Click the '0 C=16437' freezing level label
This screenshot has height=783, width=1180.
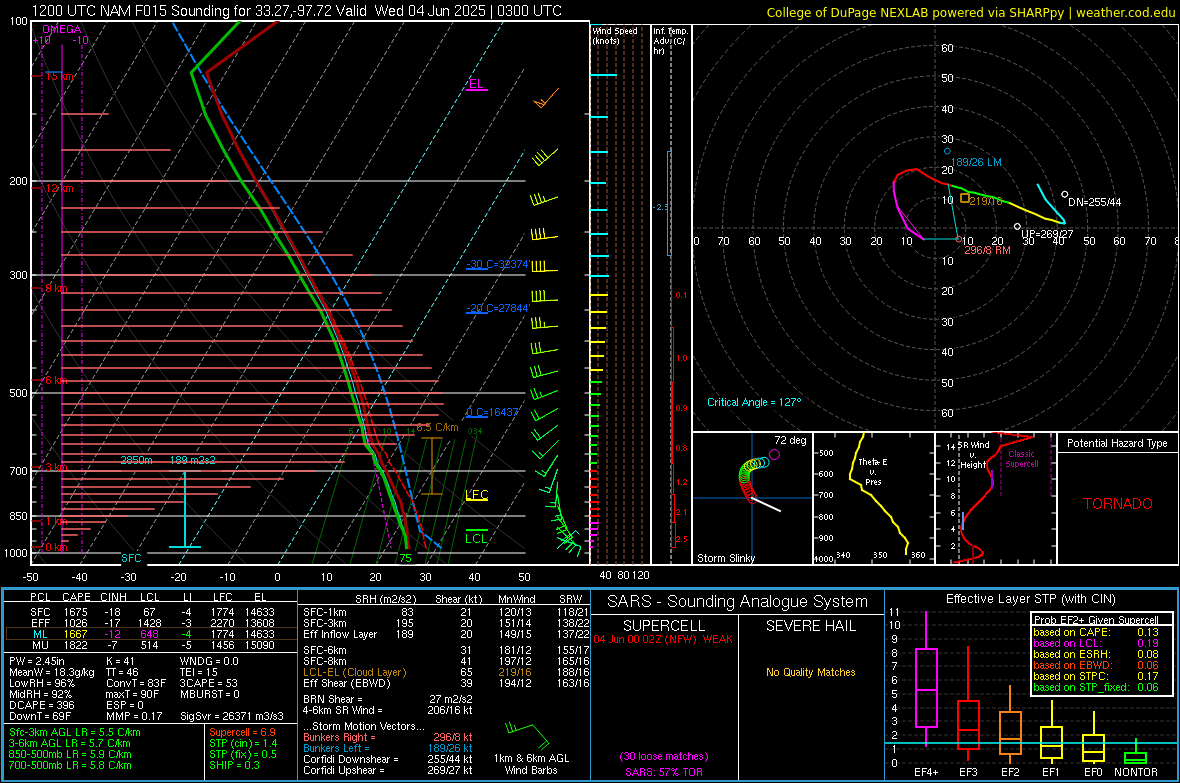click(x=492, y=412)
